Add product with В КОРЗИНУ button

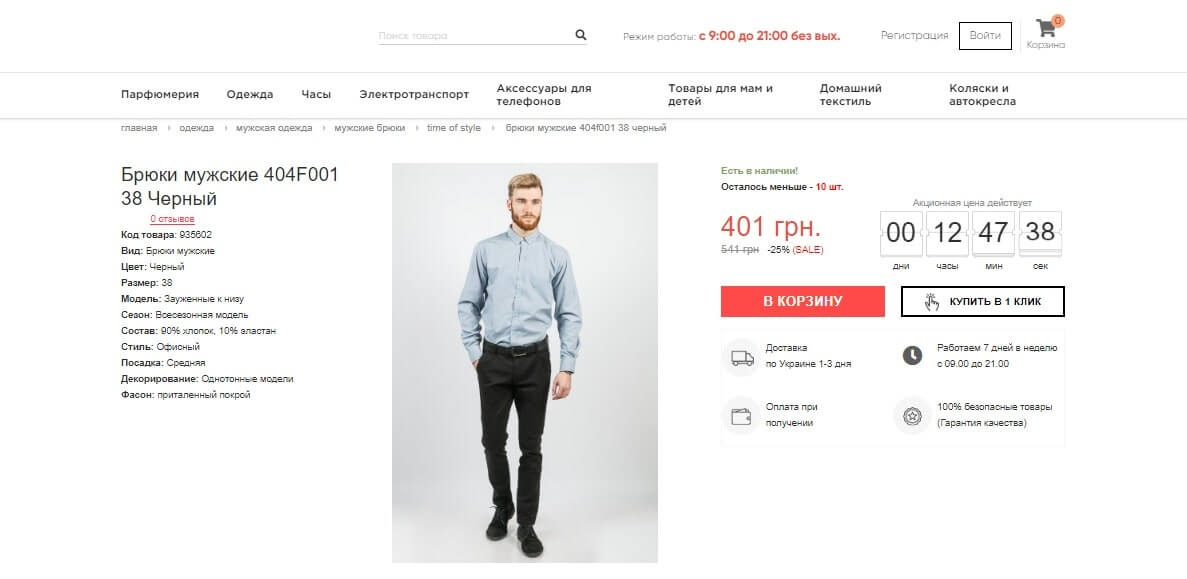[x=802, y=301]
